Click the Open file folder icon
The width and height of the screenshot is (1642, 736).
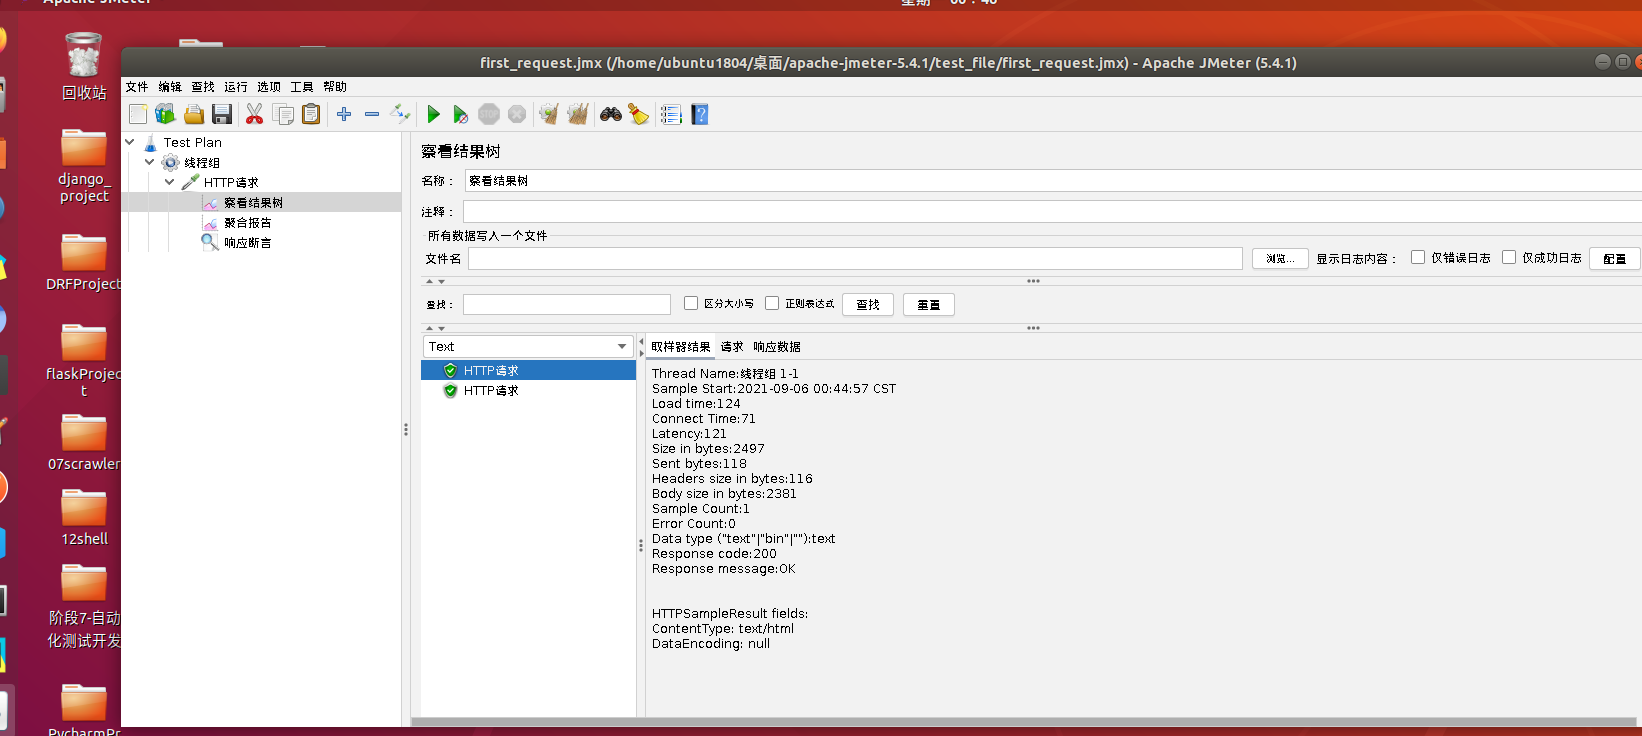click(x=194, y=114)
